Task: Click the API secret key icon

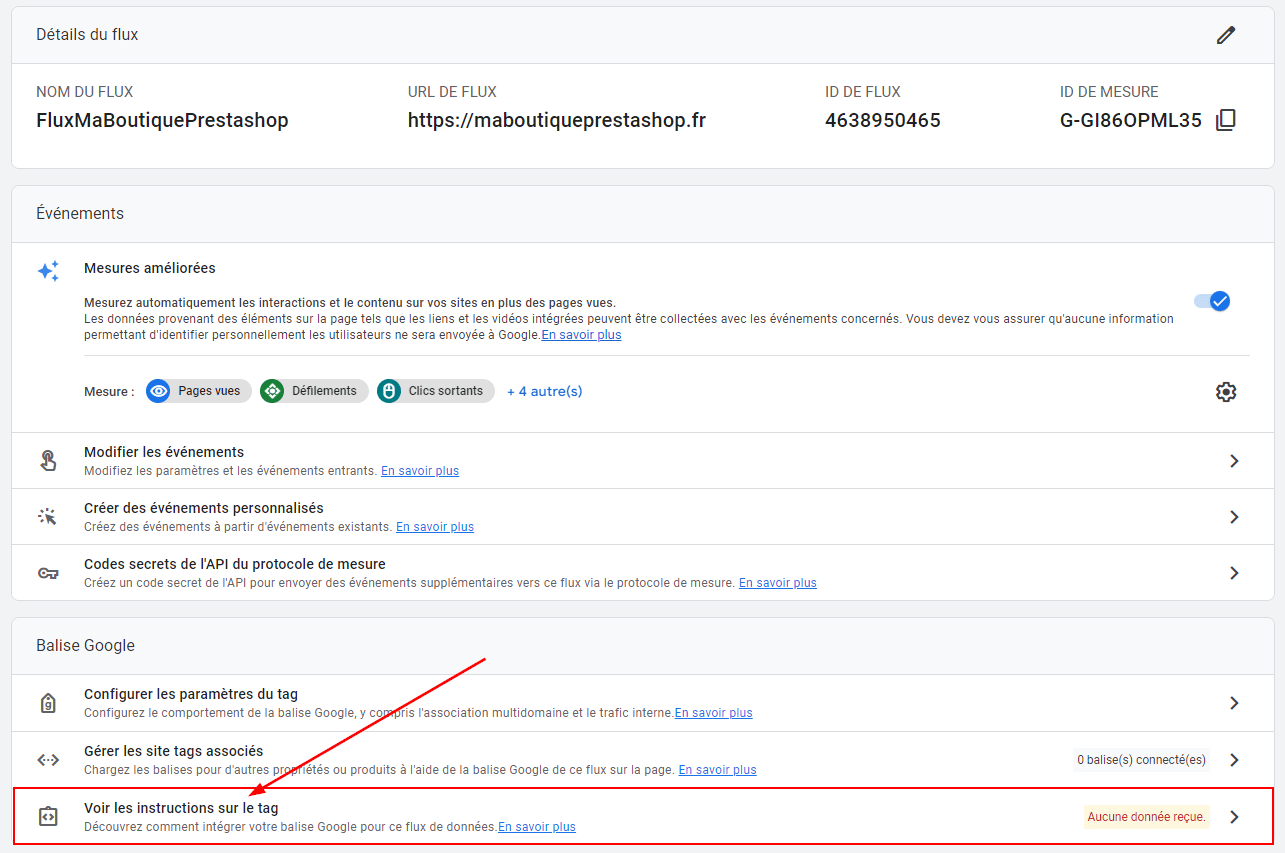Action: pos(48,573)
